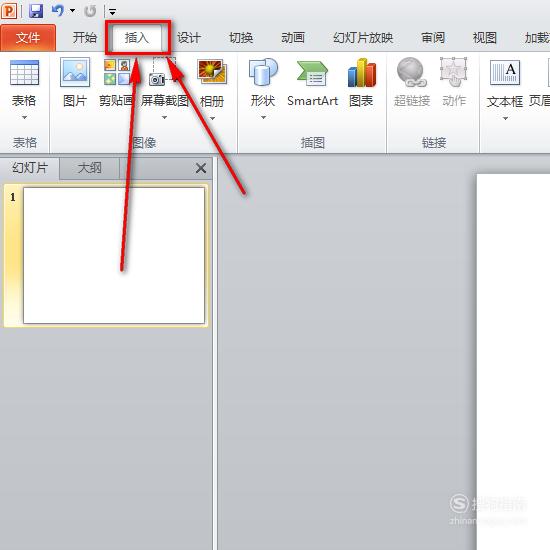The width and height of the screenshot is (550, 550).
Task: Click the SmartArt icon
Action: 312,73
